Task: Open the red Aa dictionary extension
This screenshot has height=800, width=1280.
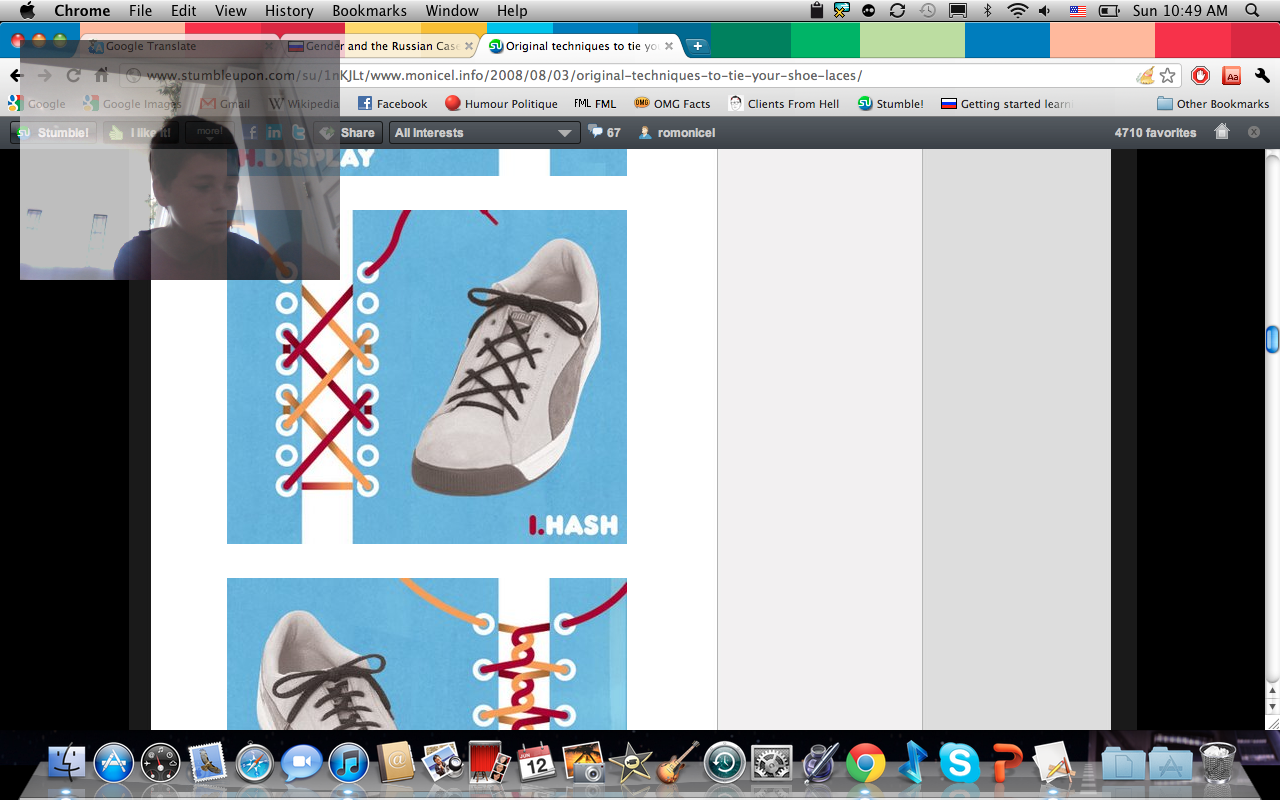Action: (1232, 76)
